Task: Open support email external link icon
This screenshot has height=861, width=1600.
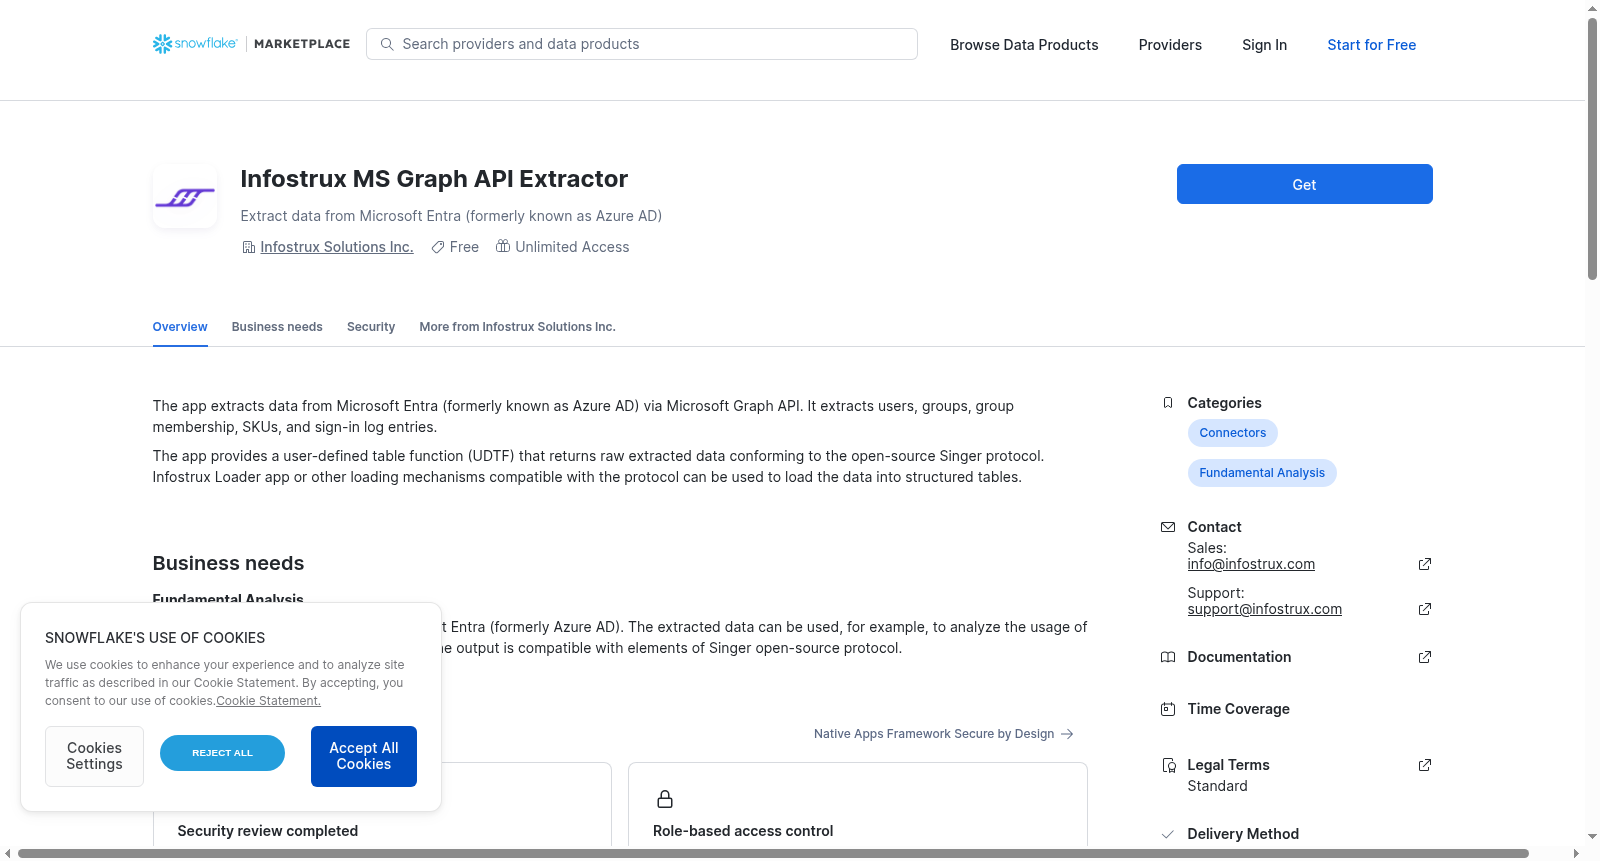Action: (1425, 609)
